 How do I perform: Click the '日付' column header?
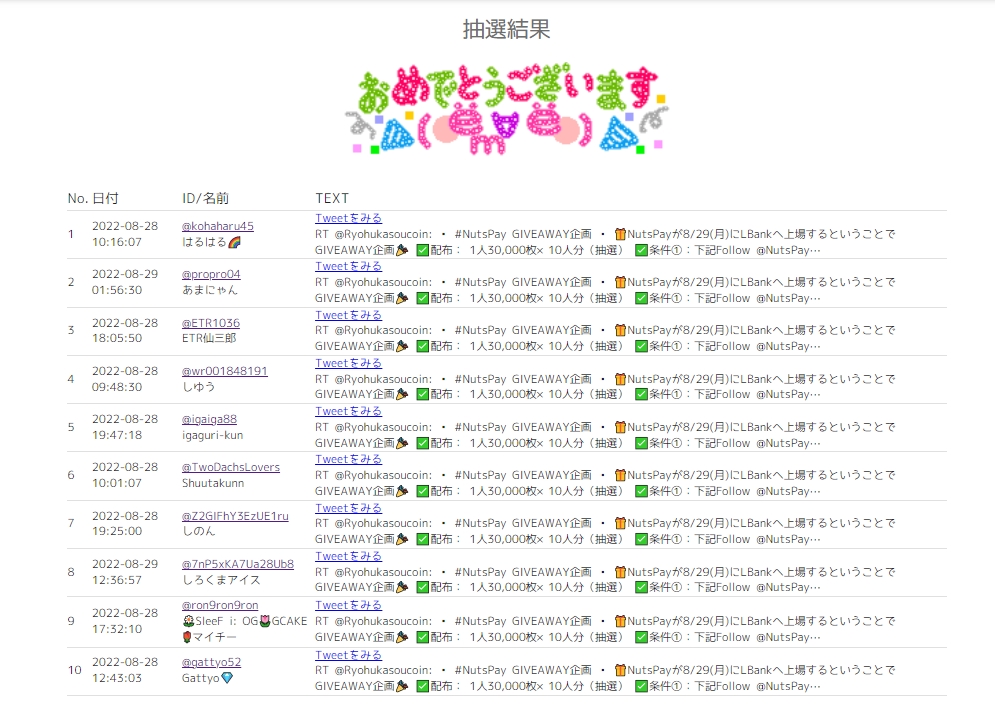(105, 198)
